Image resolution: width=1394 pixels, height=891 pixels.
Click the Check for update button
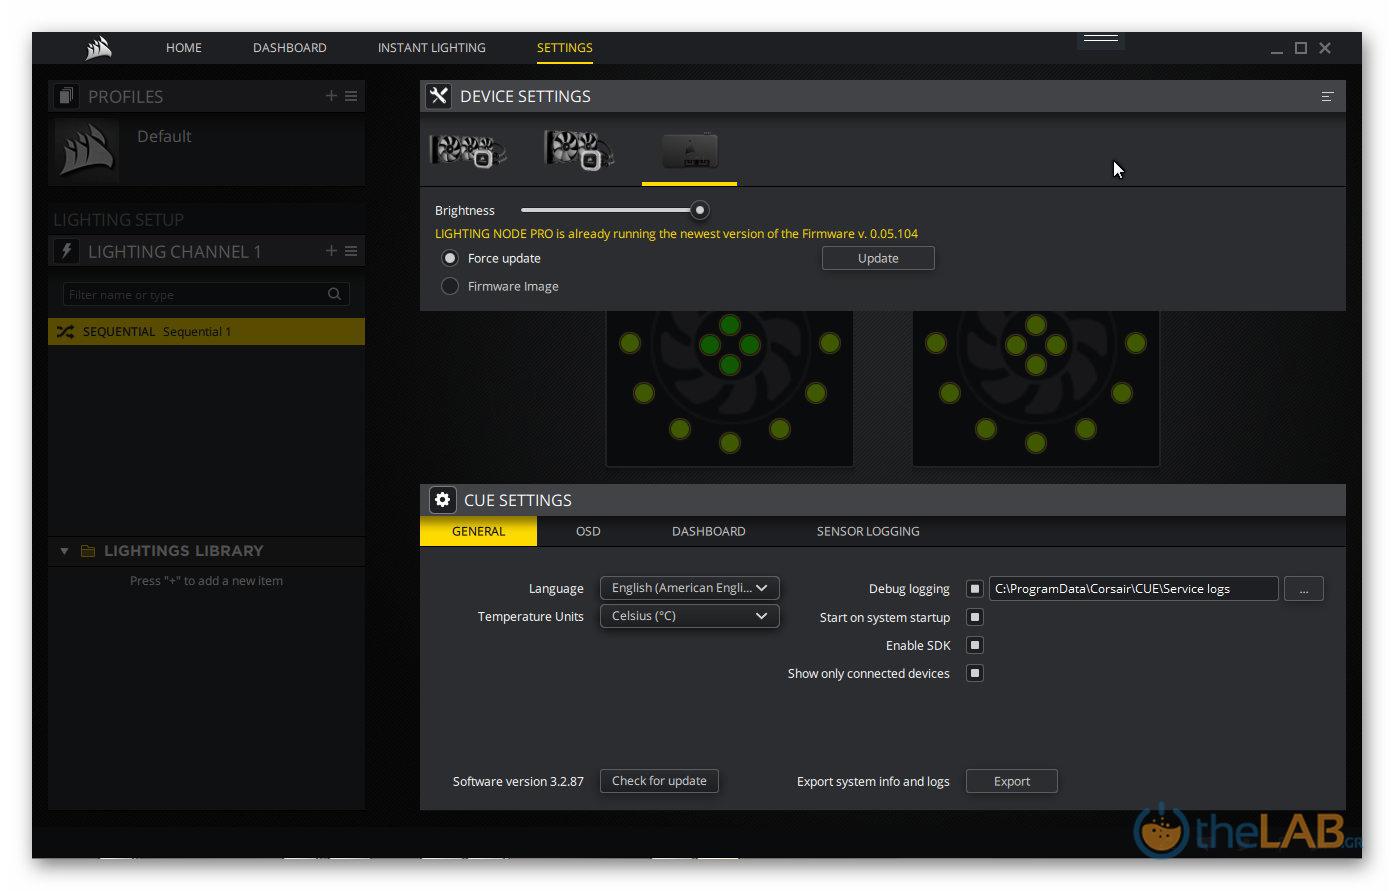(x=659, y=781)
